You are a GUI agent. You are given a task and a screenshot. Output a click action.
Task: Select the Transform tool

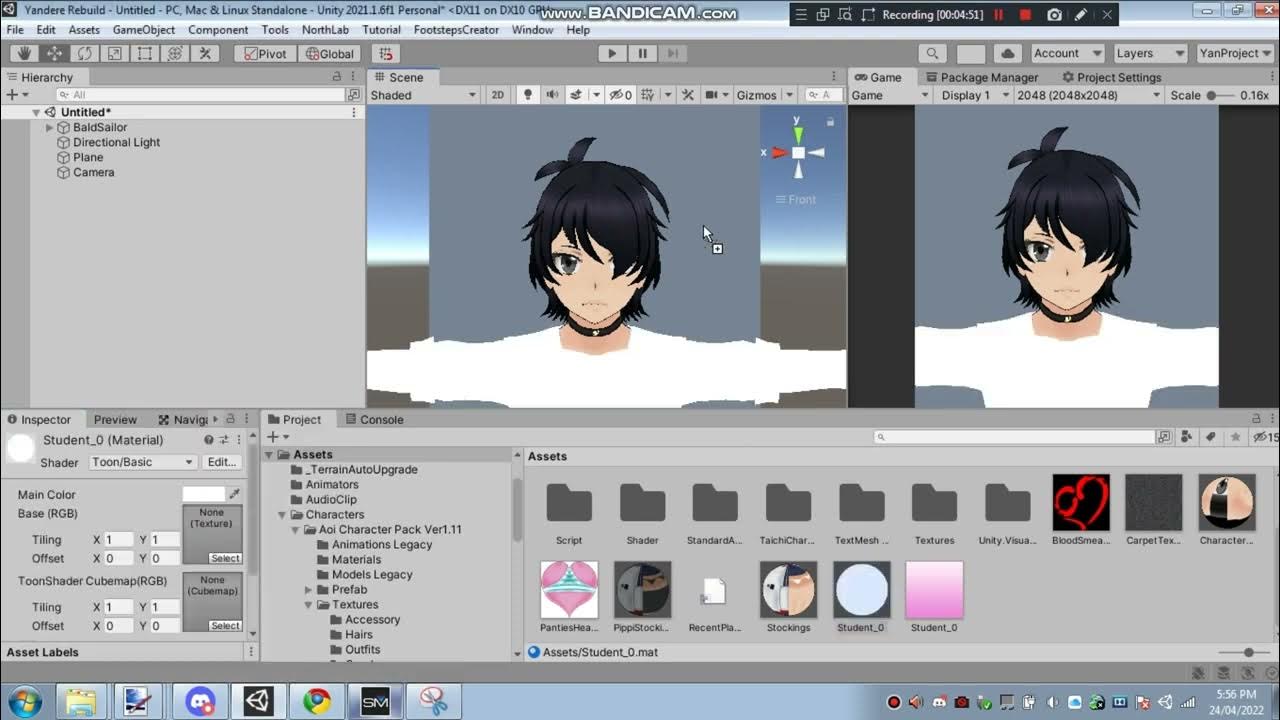(x=175, y=53)
